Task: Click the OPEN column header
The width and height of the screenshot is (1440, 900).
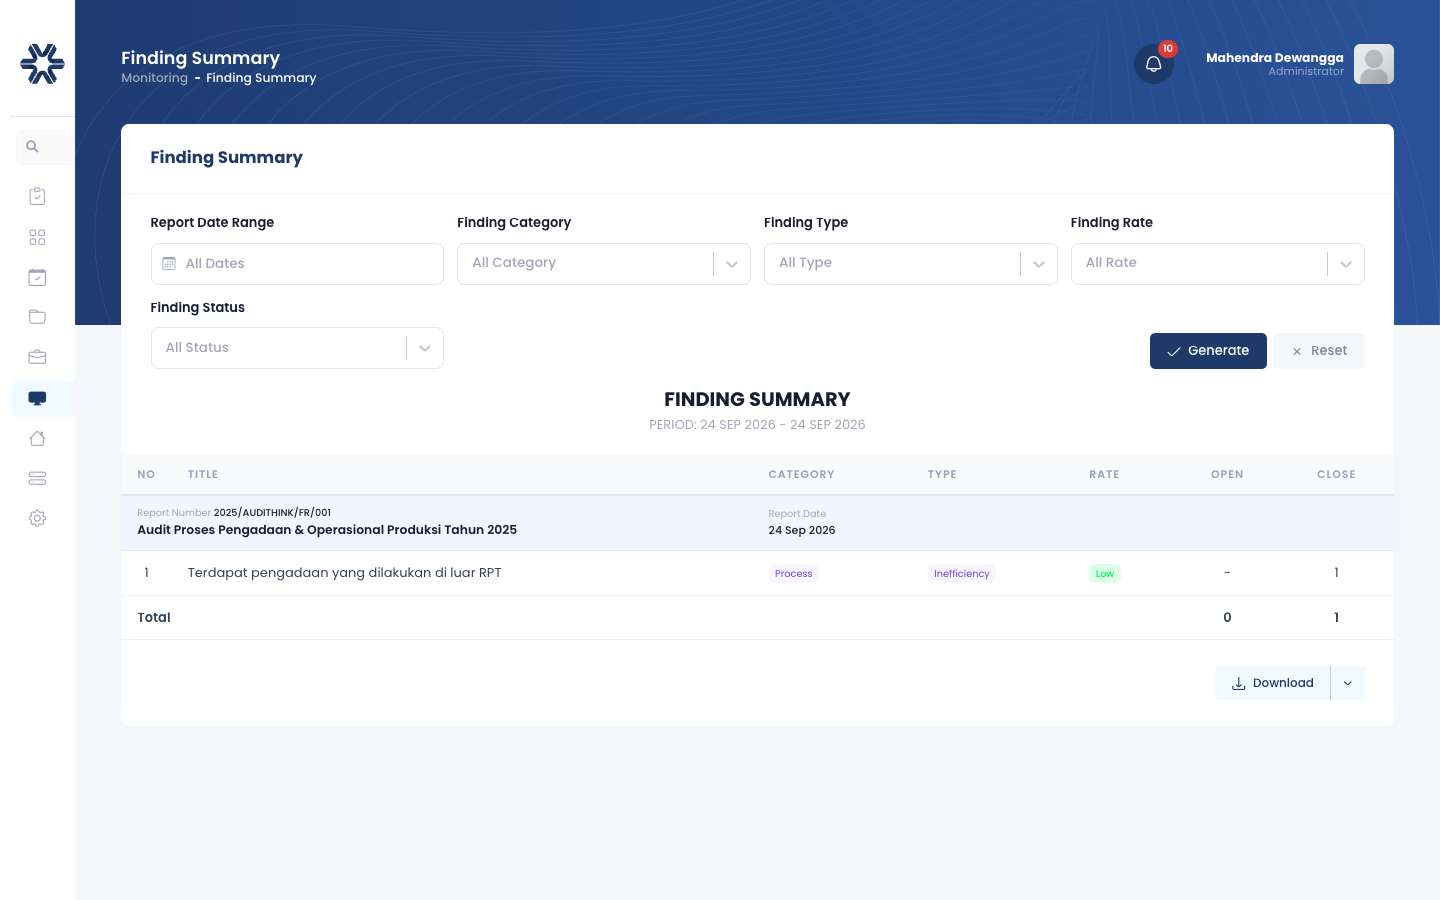Action: tap(1227, 475)
